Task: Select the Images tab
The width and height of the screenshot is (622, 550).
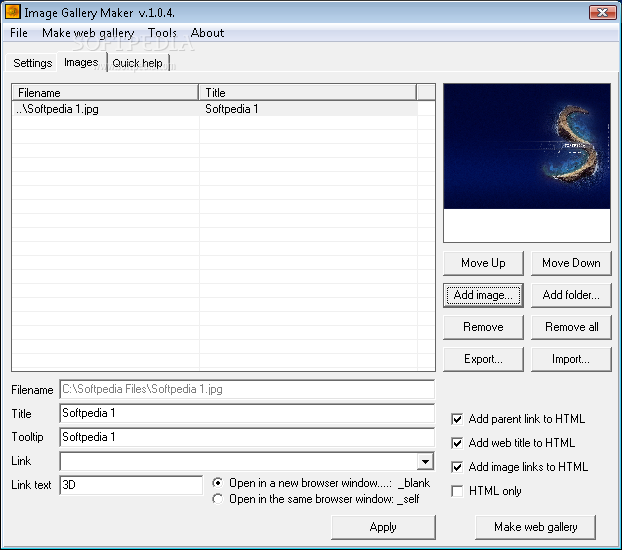Action: (81, 62)
